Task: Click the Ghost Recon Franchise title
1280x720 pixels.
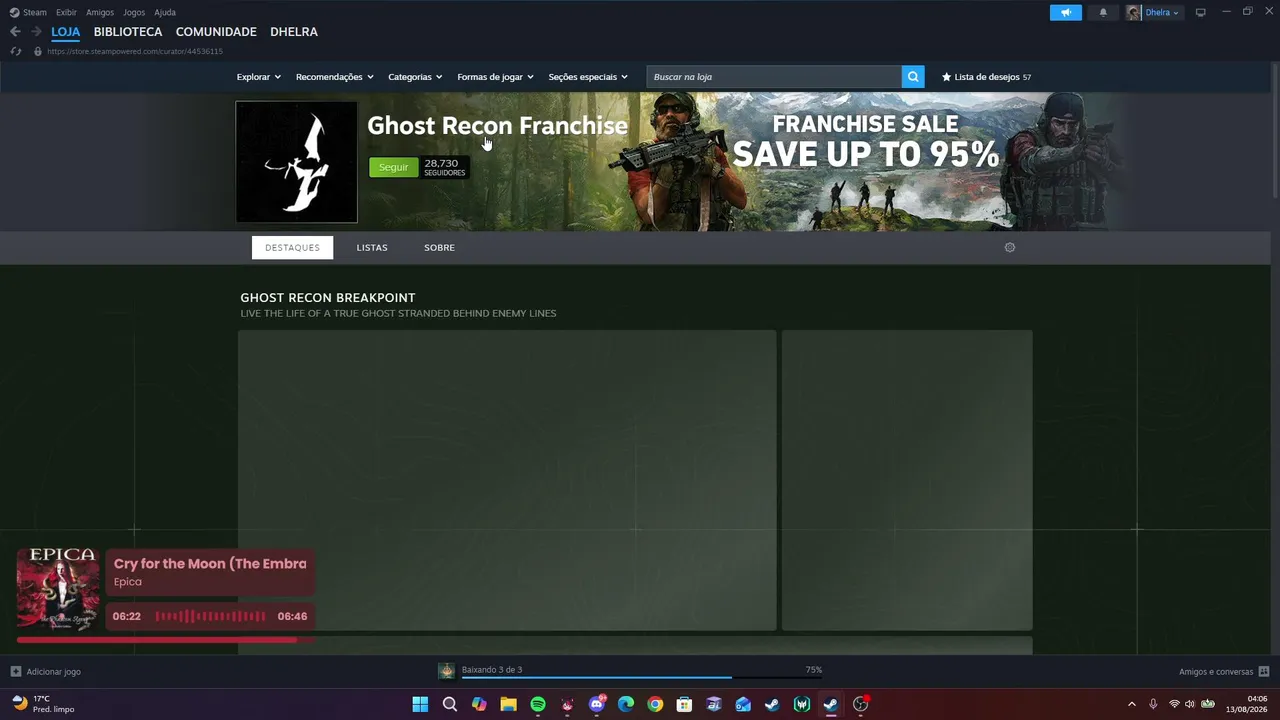Action: 497,126
